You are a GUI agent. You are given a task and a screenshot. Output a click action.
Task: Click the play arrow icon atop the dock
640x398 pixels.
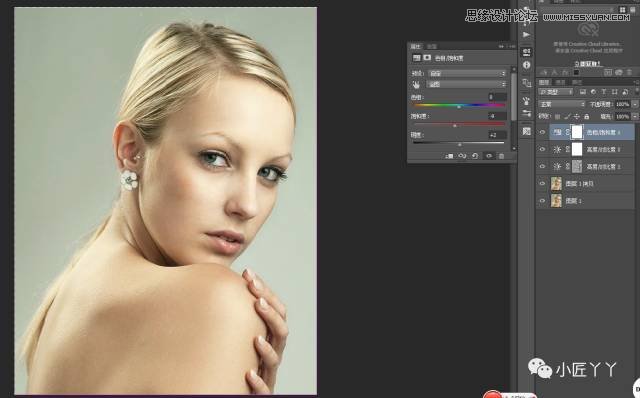point(527,34)
